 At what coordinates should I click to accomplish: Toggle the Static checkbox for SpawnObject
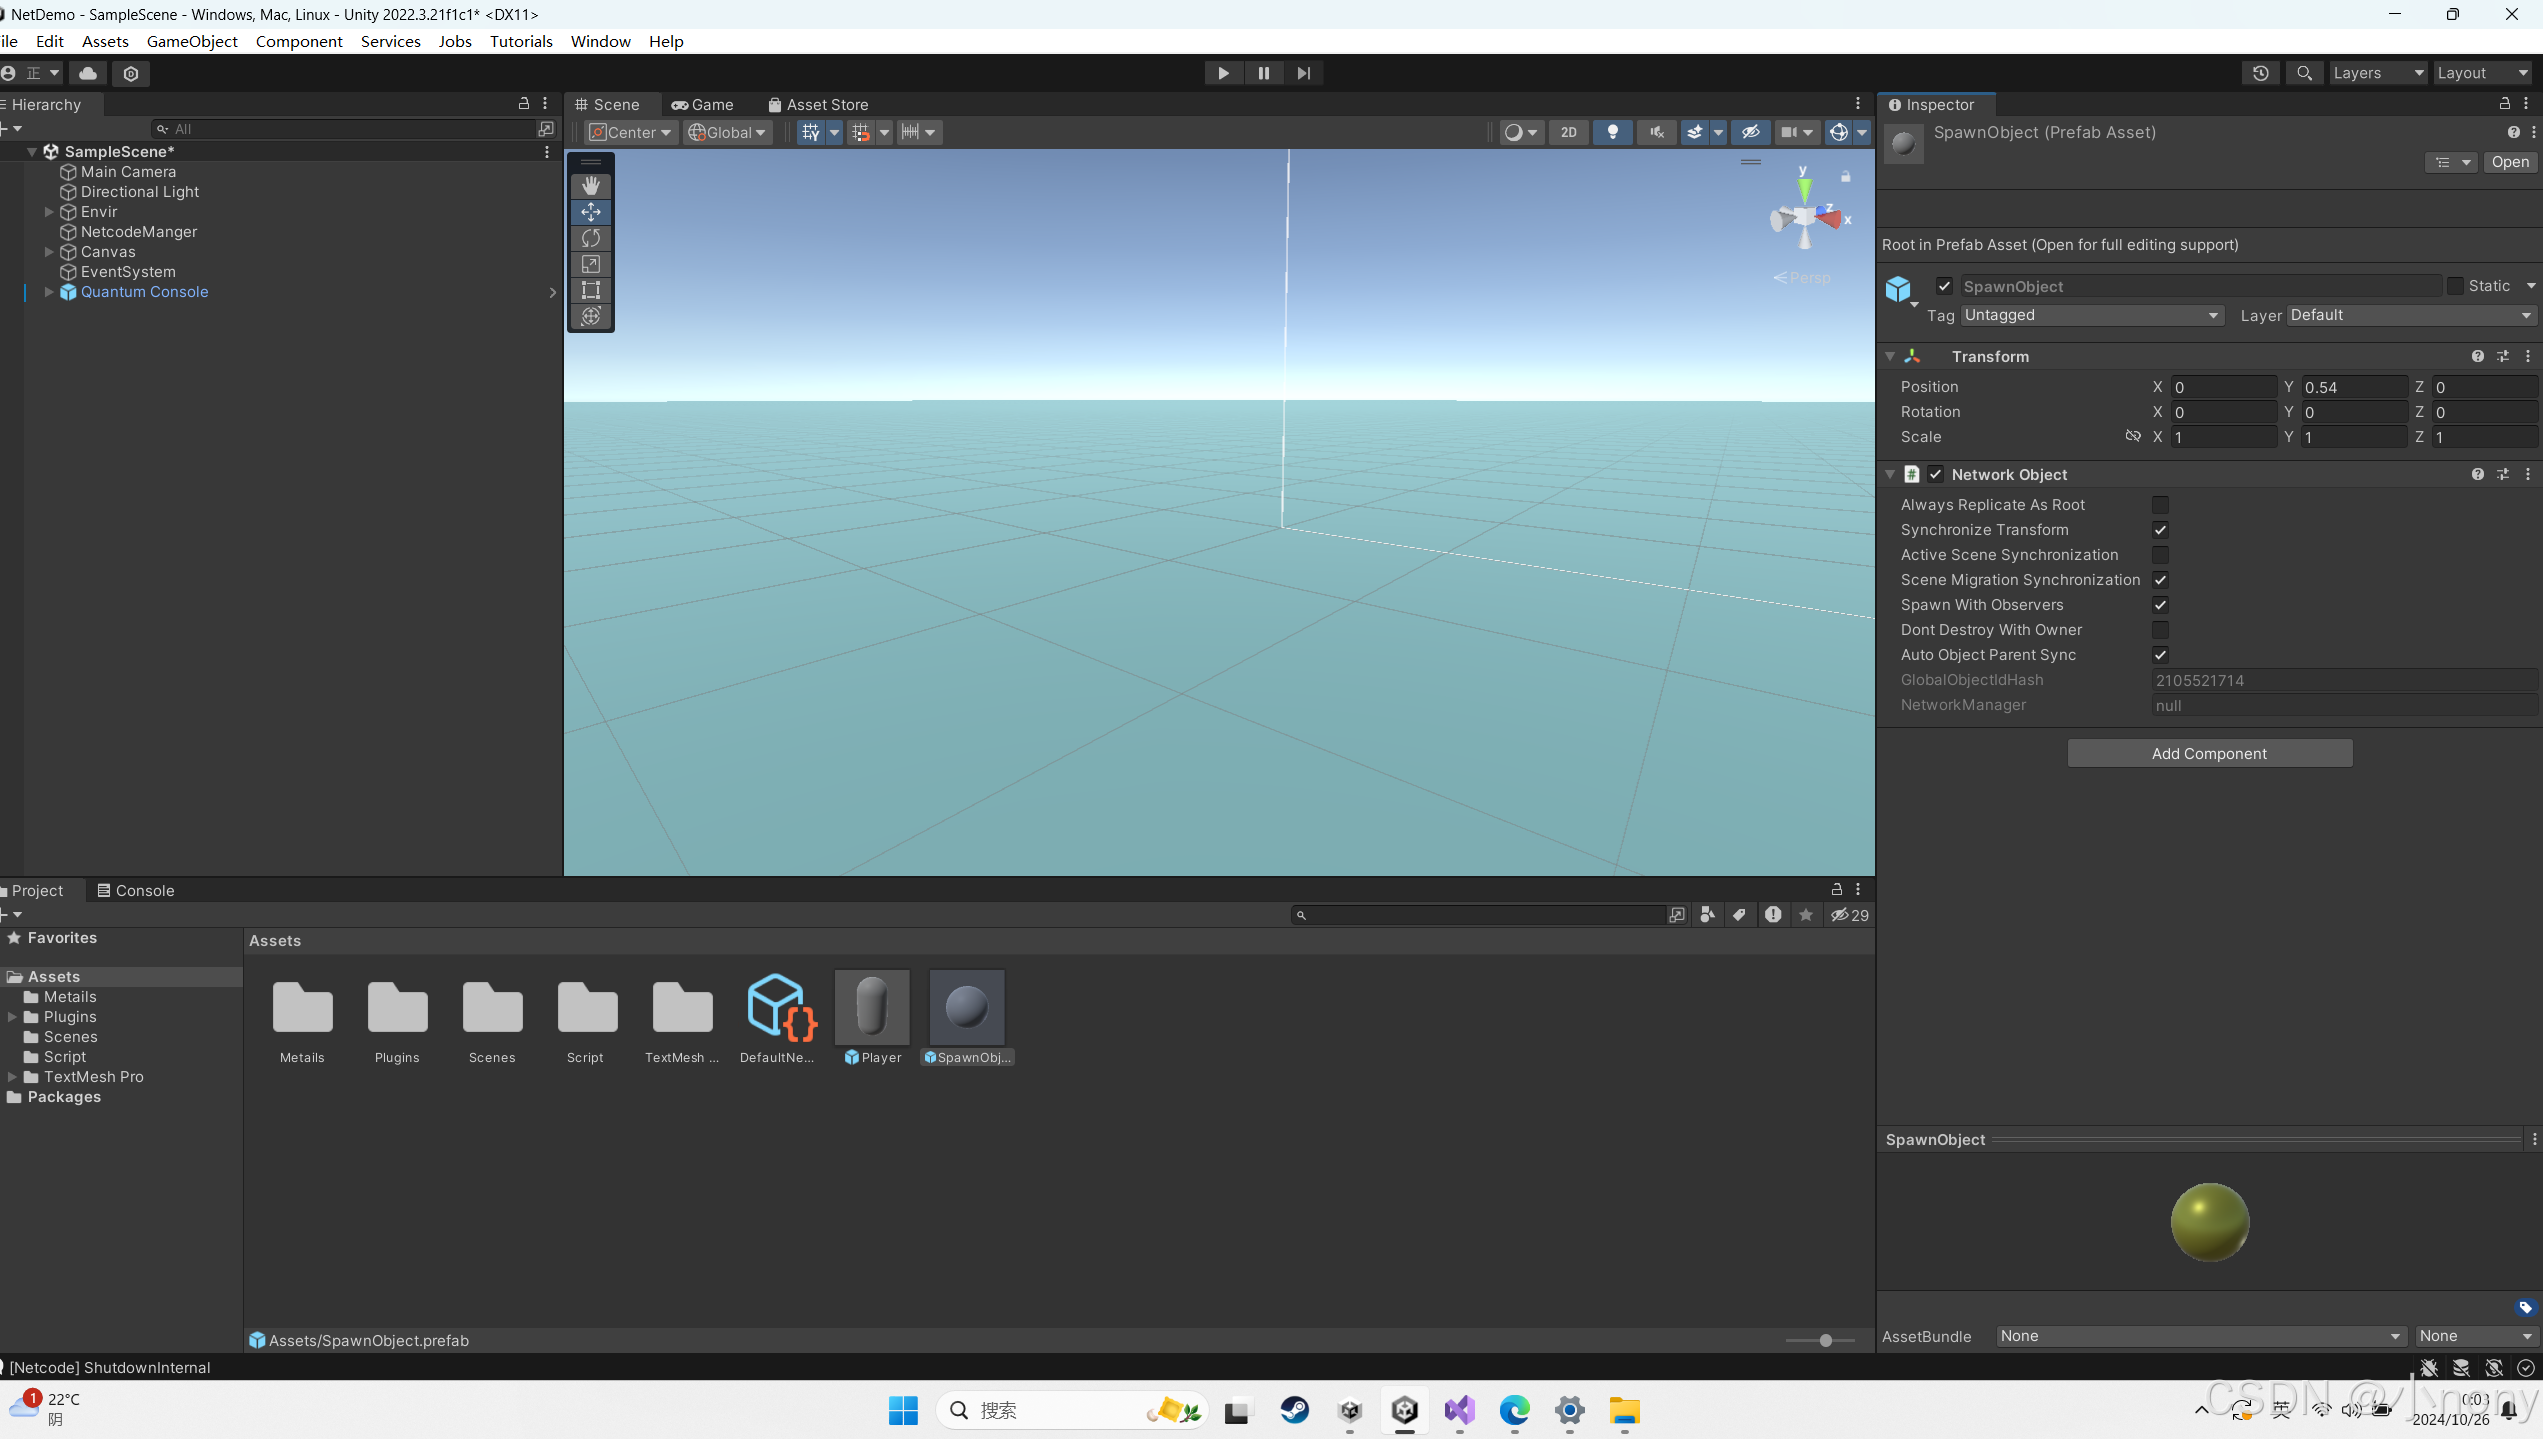click(2457, 285)
